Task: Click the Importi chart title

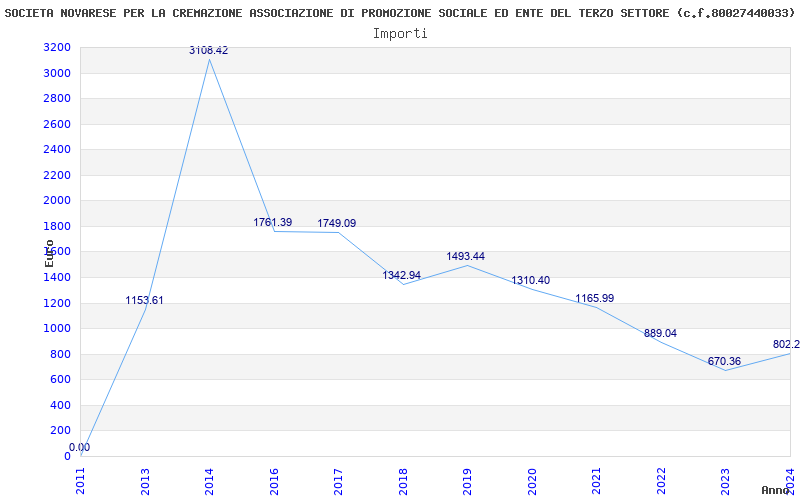Action: tap(400, 34)
